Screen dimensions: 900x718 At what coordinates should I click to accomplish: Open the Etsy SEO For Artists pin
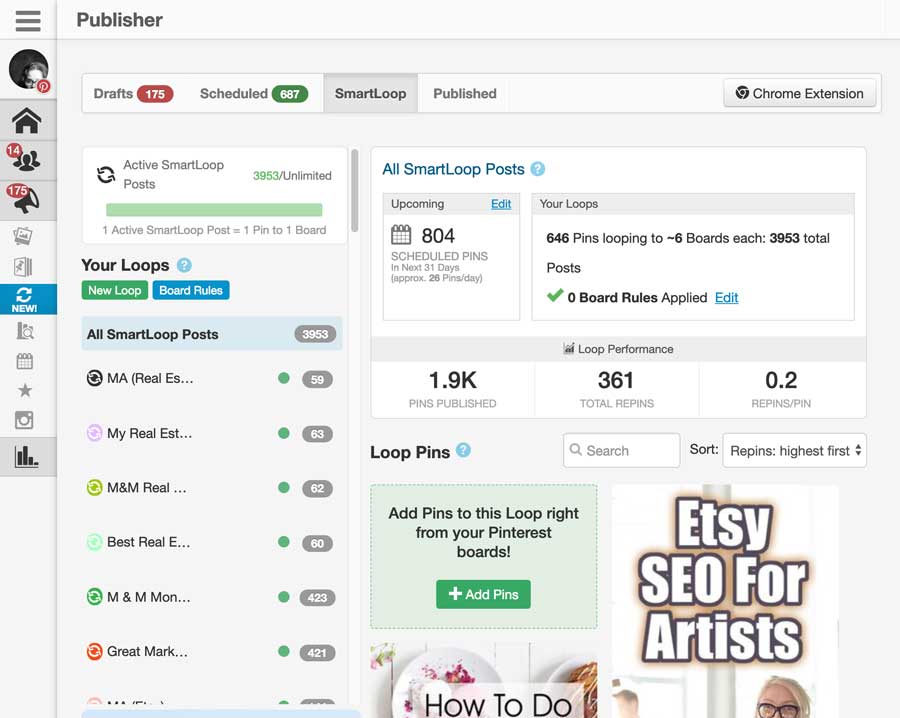click(x=726, y=601)
